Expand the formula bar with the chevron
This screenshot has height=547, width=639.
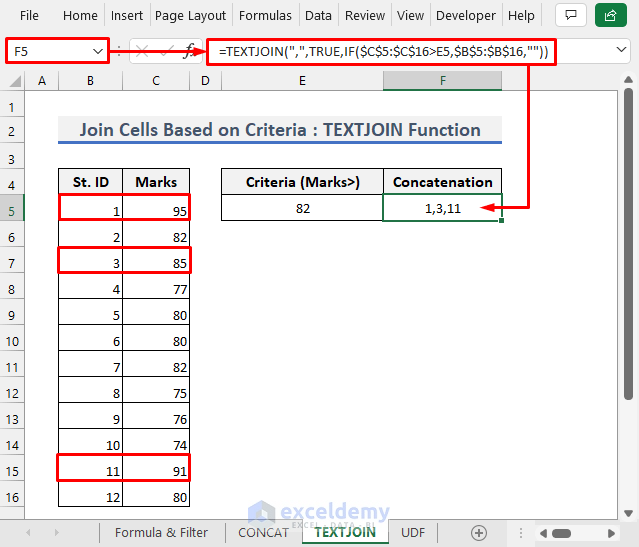621,50
